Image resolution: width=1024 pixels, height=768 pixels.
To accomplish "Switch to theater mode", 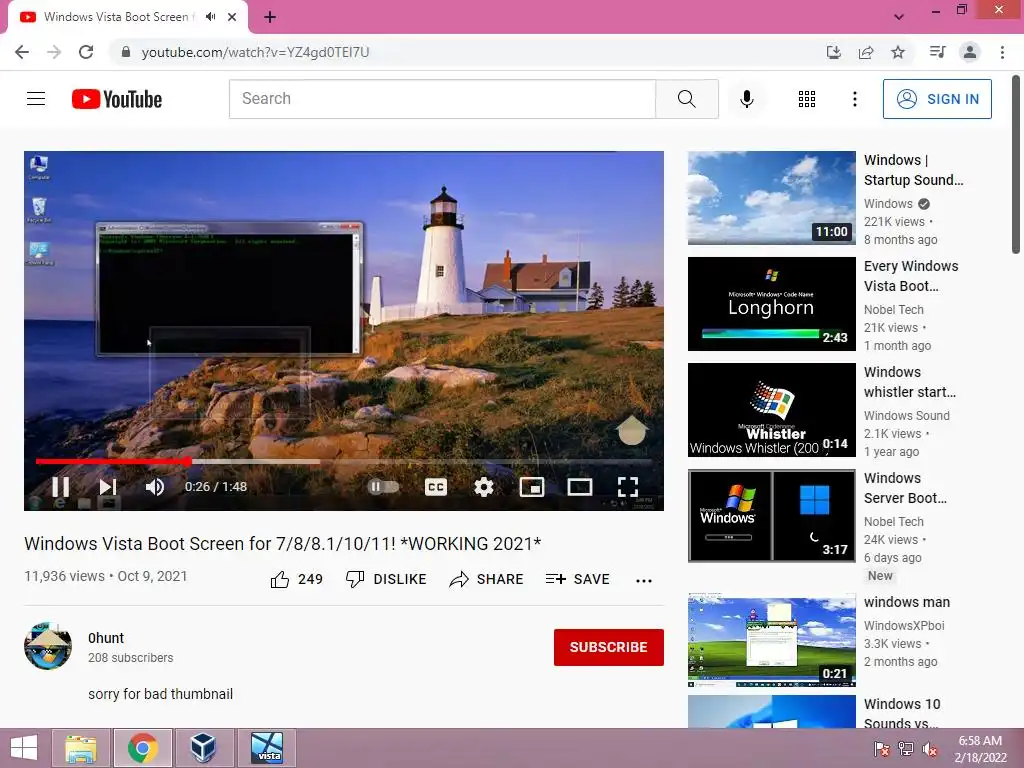I will tap(579, 487).
